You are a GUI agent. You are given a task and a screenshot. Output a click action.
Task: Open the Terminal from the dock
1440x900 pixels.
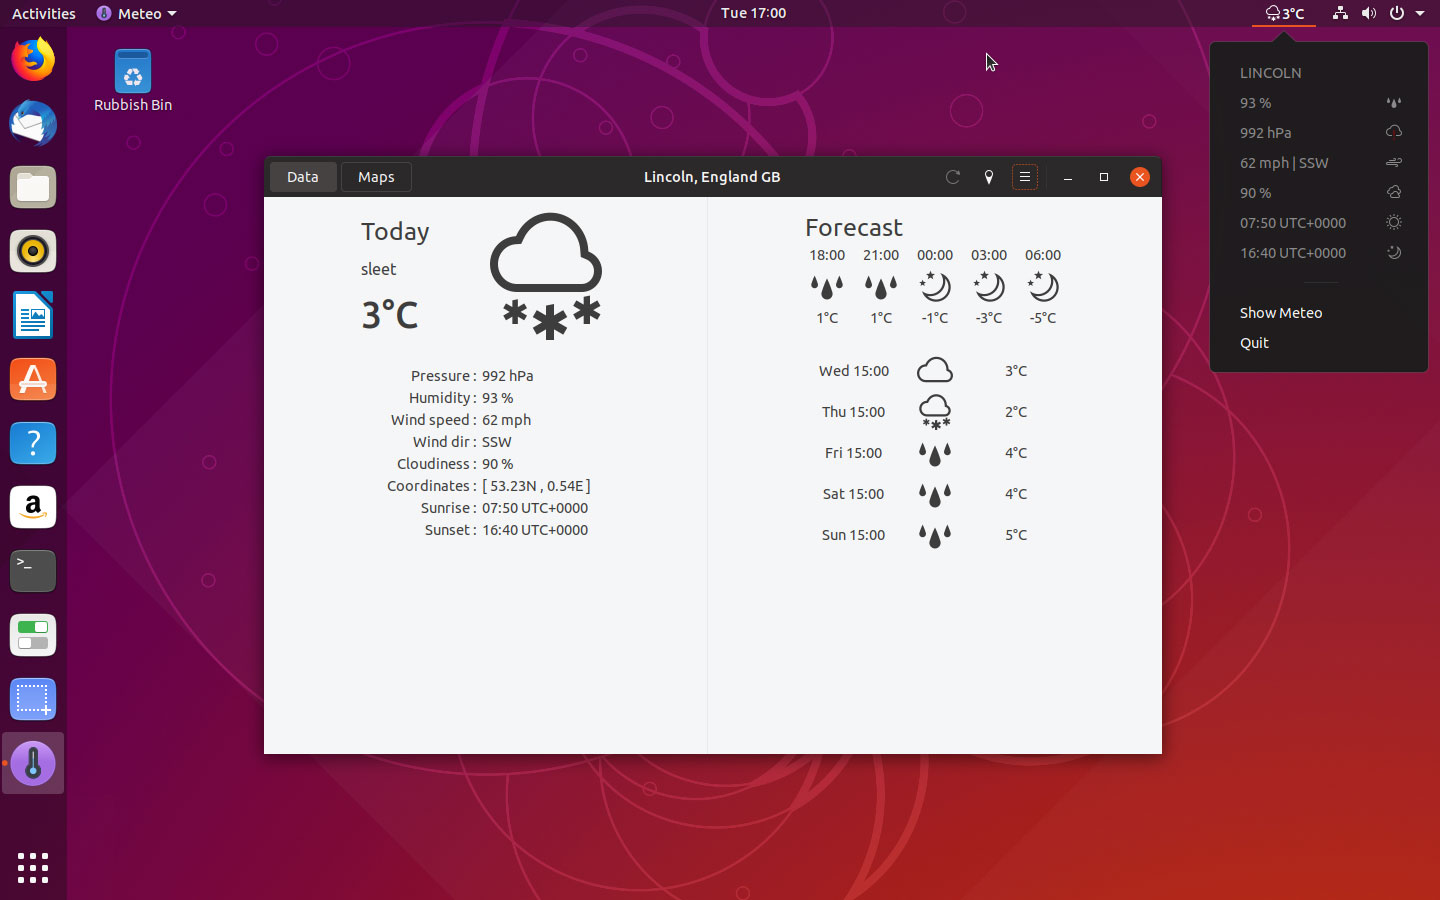point(33,571)
